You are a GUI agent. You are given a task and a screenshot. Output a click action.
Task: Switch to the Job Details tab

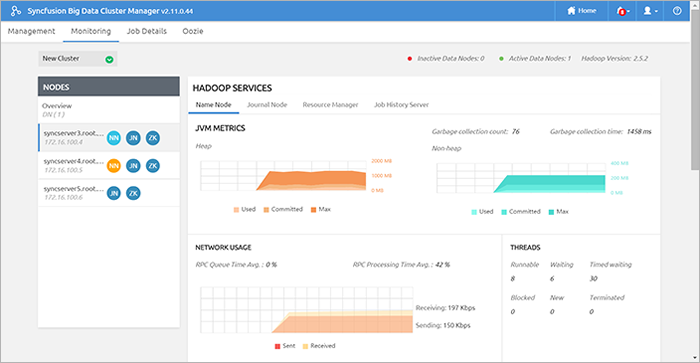(x=146, y=31)
